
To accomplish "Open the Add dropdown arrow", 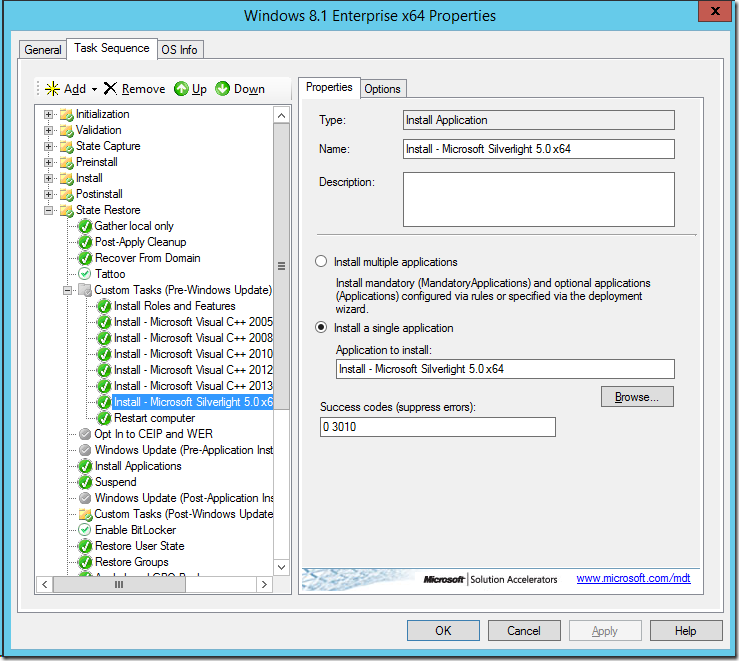I will tap(94, 89).
